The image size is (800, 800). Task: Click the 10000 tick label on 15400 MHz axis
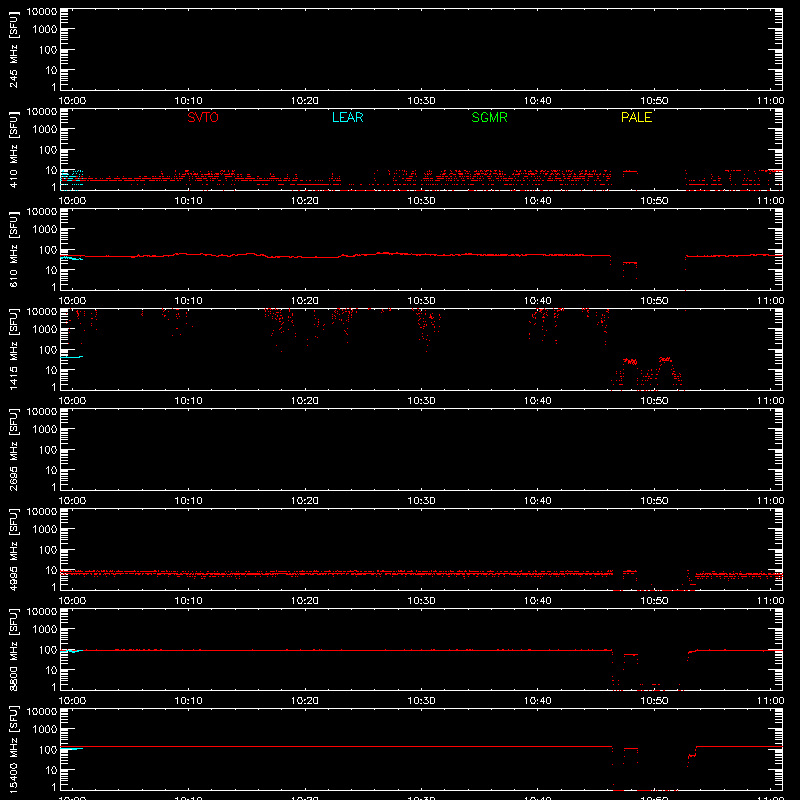point(42,712)
